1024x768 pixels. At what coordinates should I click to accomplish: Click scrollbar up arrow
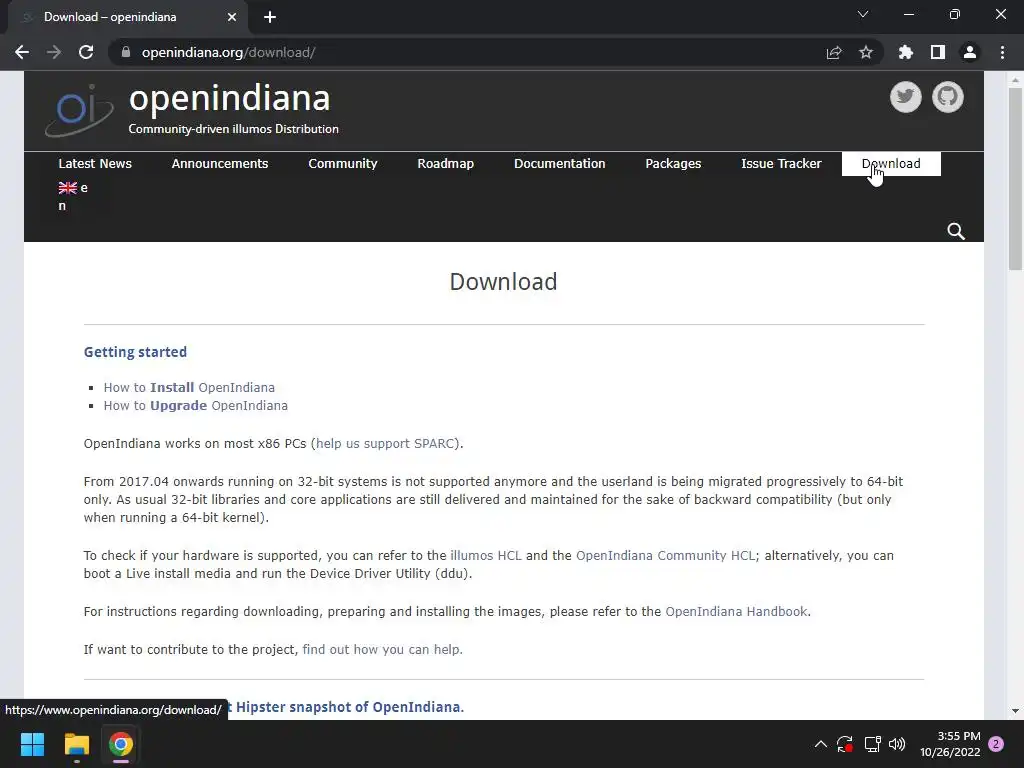pyautogui.click(x=1015, y=80)
